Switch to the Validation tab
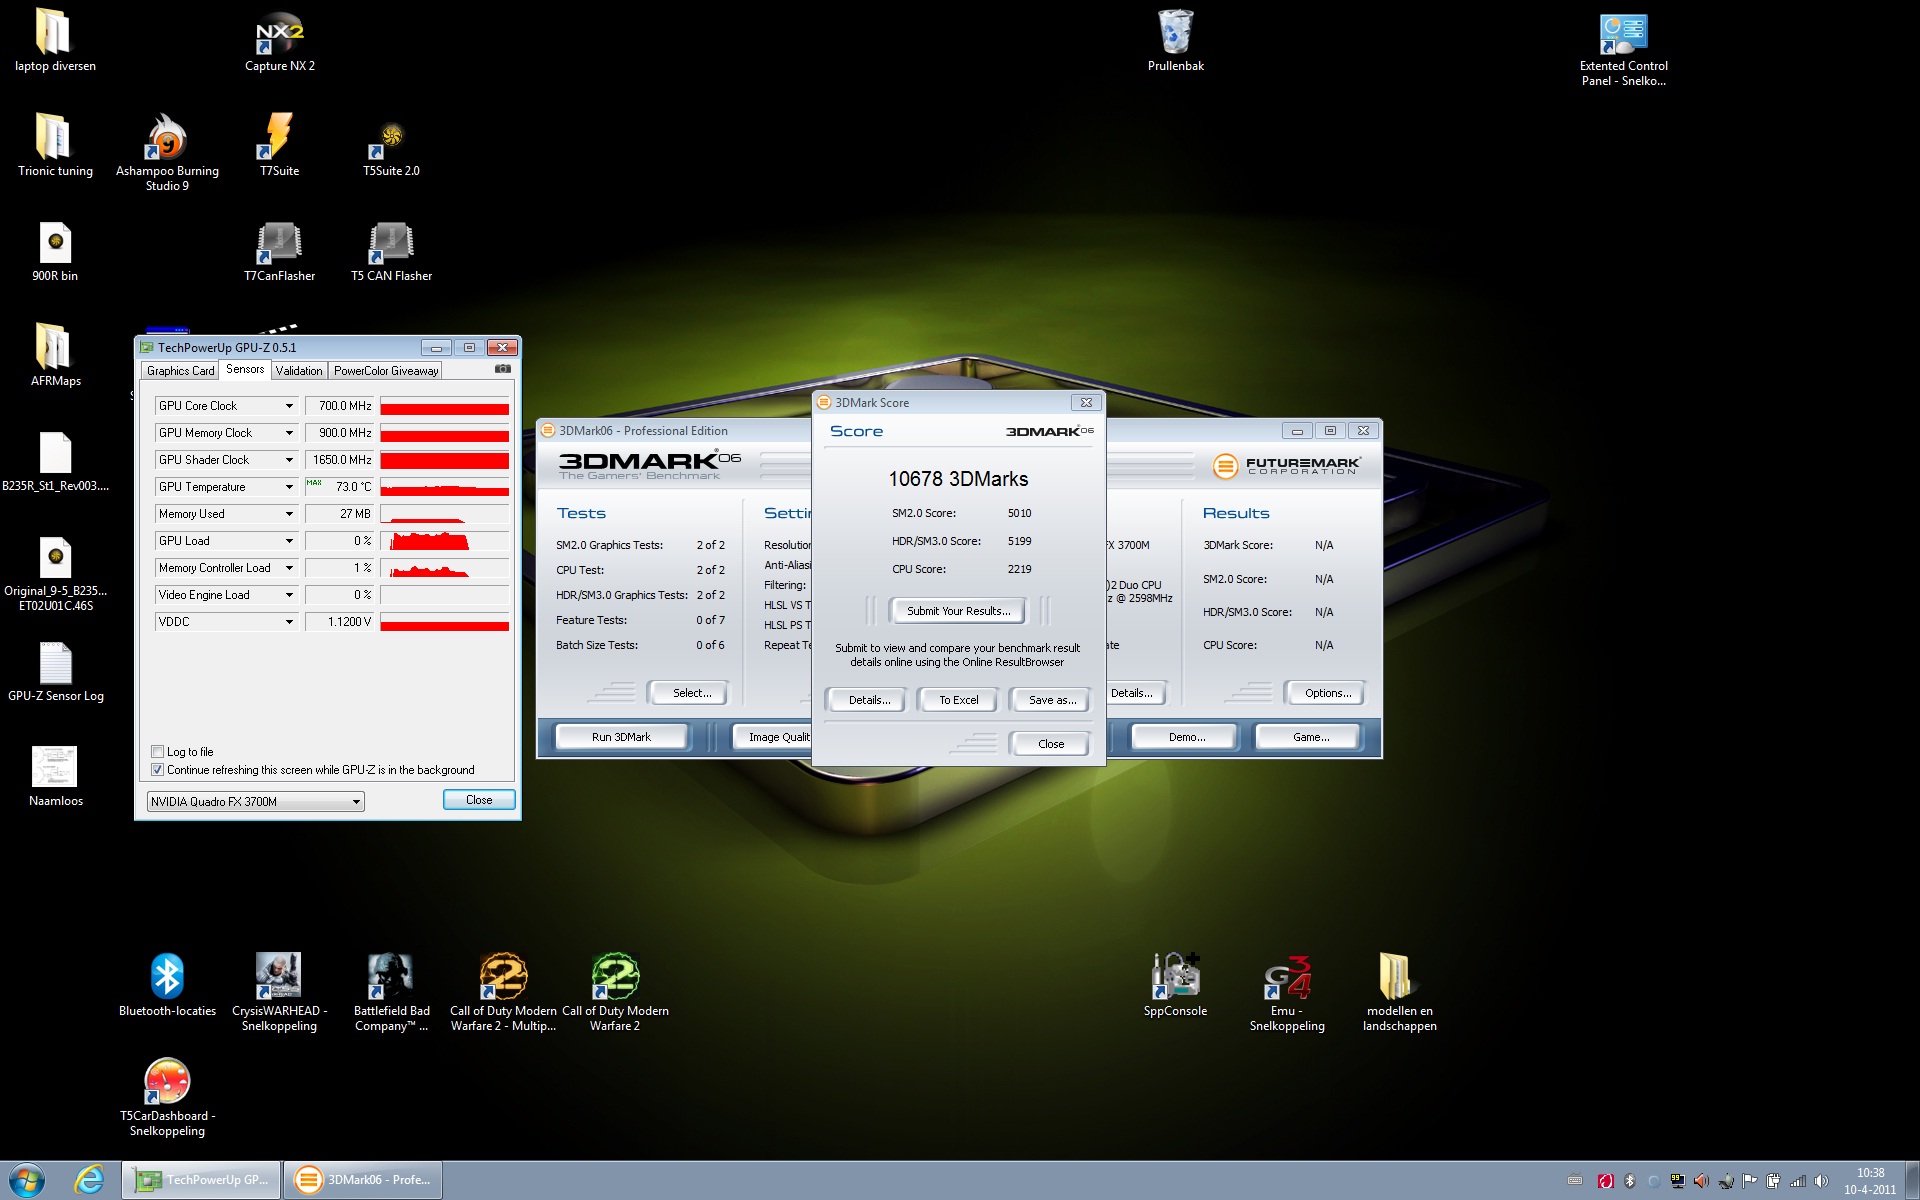Viewport: 1920px width, 1200px height. (299, 371)
